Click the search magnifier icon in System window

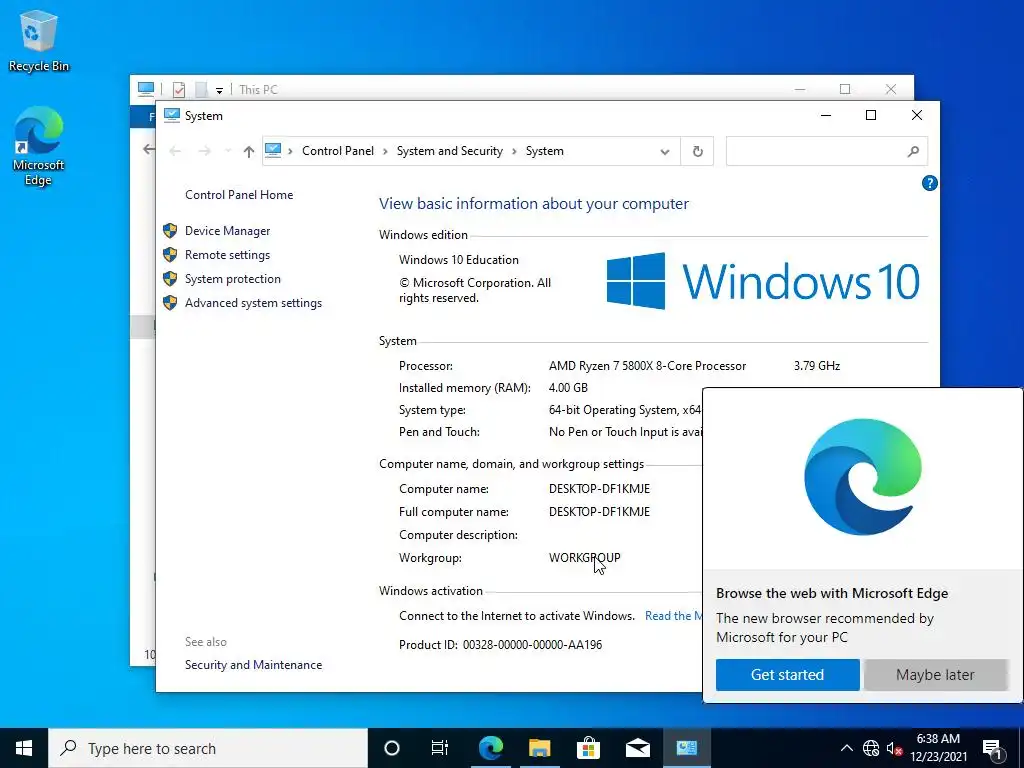914,152
